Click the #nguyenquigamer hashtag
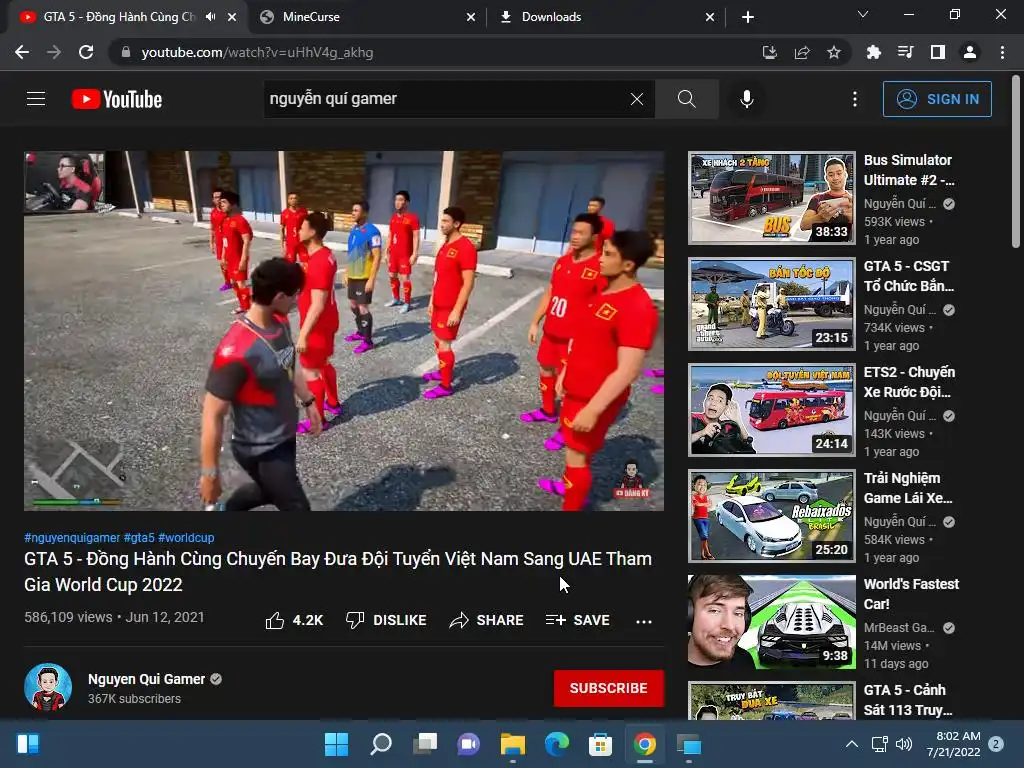 click(x=72, y=537)
